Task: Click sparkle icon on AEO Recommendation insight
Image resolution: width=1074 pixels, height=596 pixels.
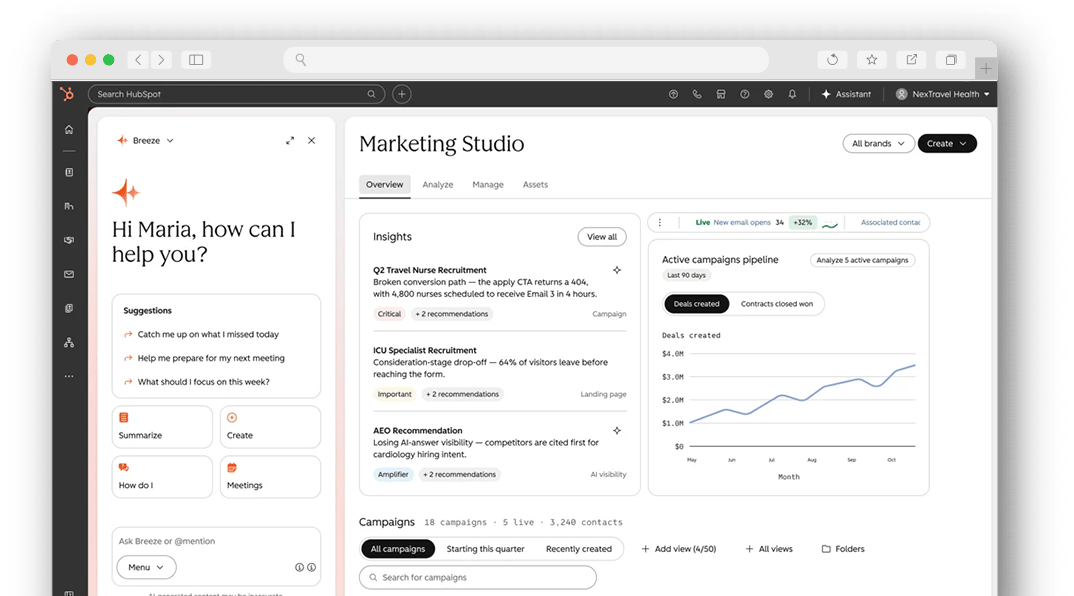Action: (x=617, y=430)
